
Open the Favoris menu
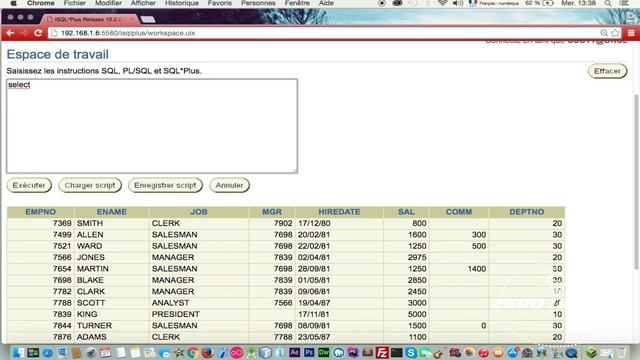click(x=220, y=3)
